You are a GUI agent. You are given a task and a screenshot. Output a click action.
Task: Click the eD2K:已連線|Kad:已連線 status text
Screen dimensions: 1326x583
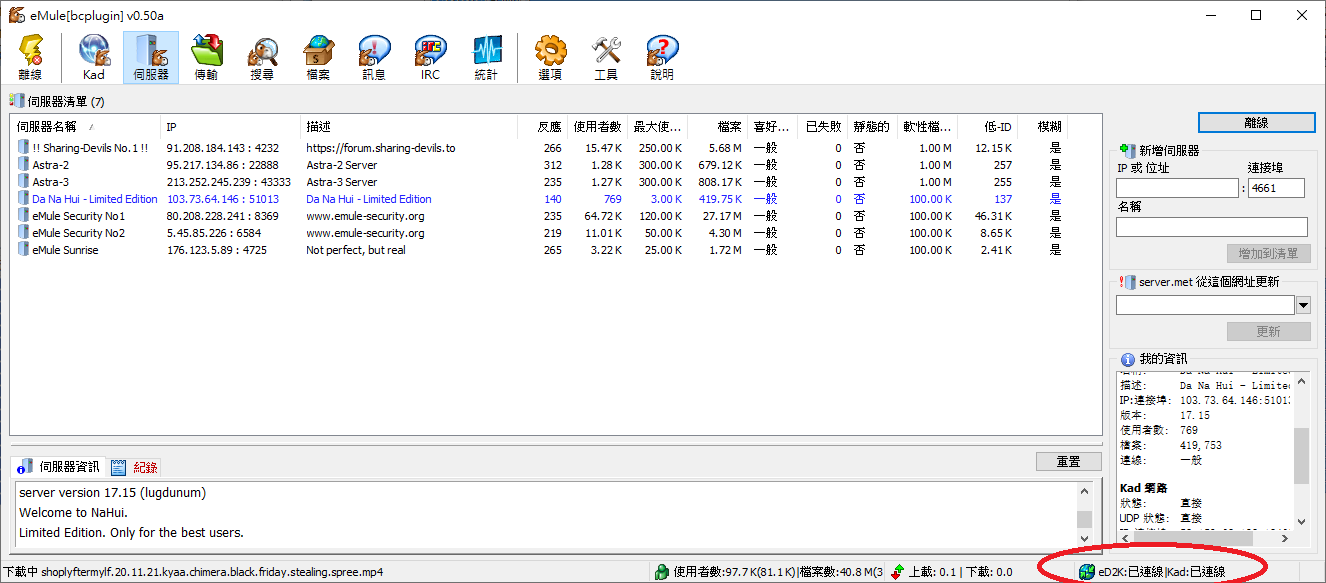point(1162,572)
